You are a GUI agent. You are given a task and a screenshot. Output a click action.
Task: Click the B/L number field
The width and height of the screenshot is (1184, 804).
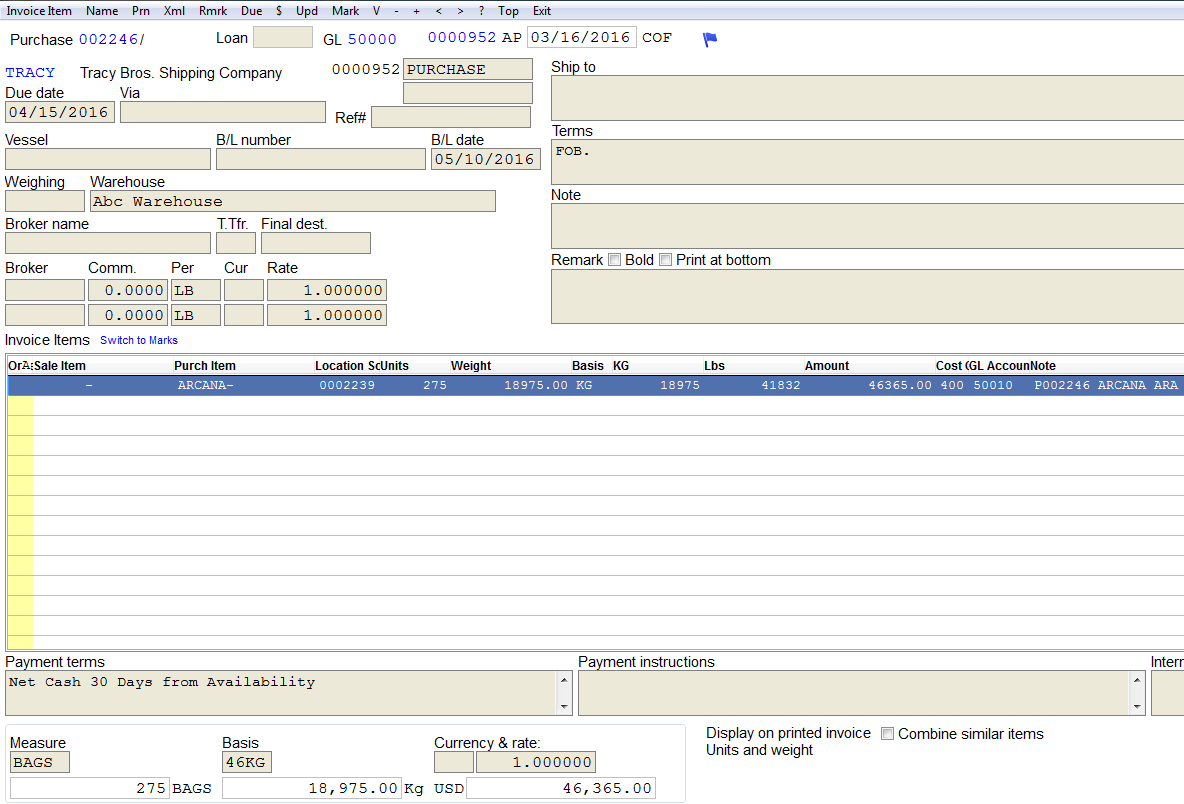point(321,159)
